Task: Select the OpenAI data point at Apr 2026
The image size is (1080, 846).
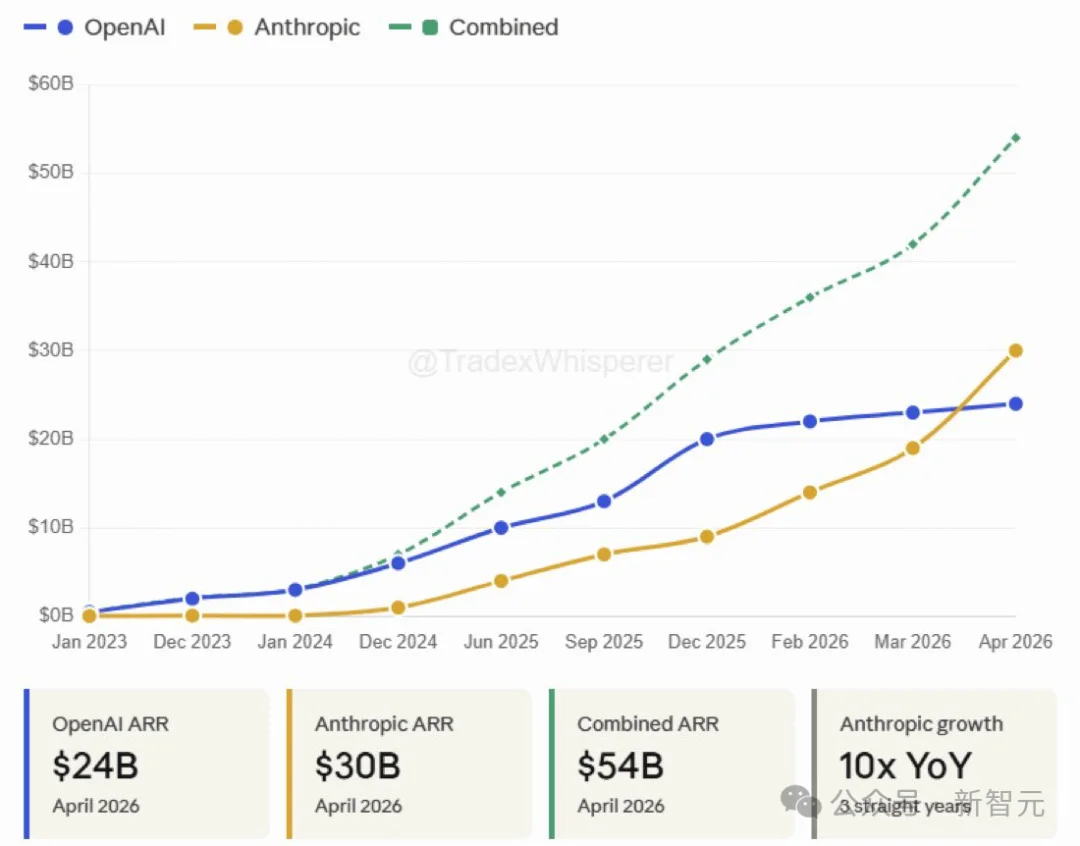Action: [x=1015, y=404]
